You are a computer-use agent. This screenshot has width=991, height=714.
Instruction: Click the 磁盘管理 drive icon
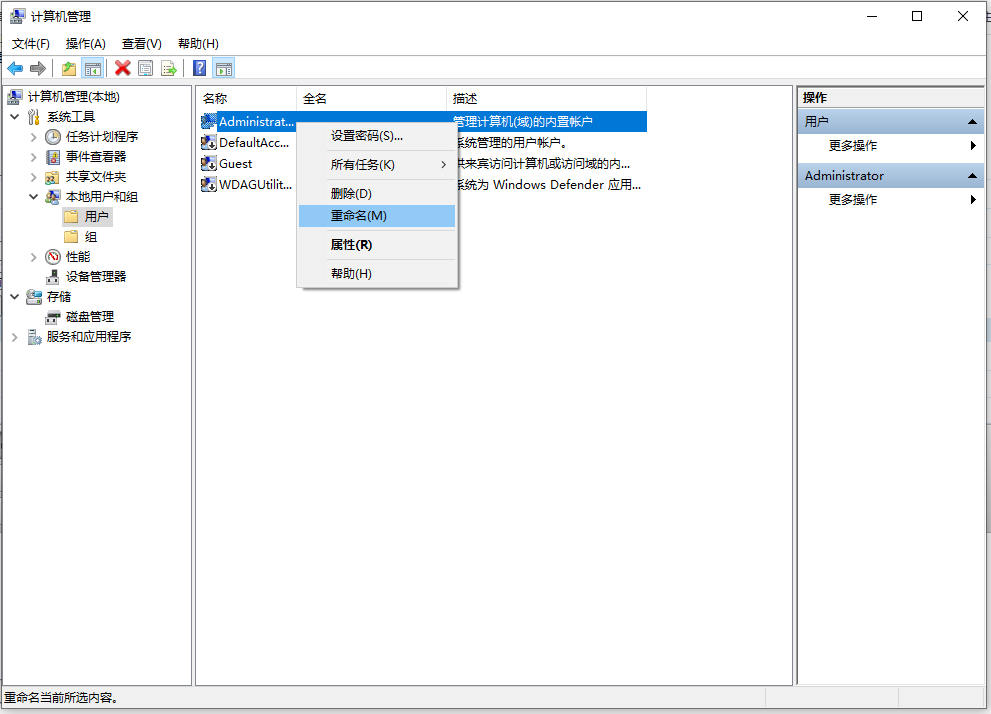(x=53, y=317)
